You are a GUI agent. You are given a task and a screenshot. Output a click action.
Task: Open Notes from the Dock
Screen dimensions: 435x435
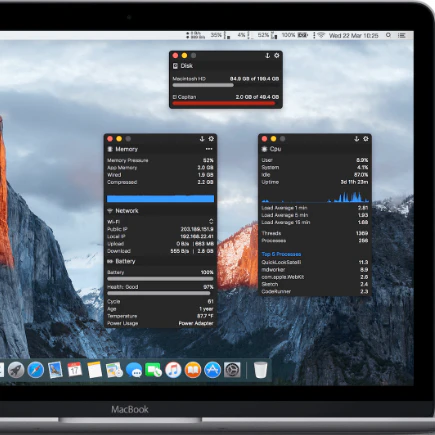[x=94, y=370]
